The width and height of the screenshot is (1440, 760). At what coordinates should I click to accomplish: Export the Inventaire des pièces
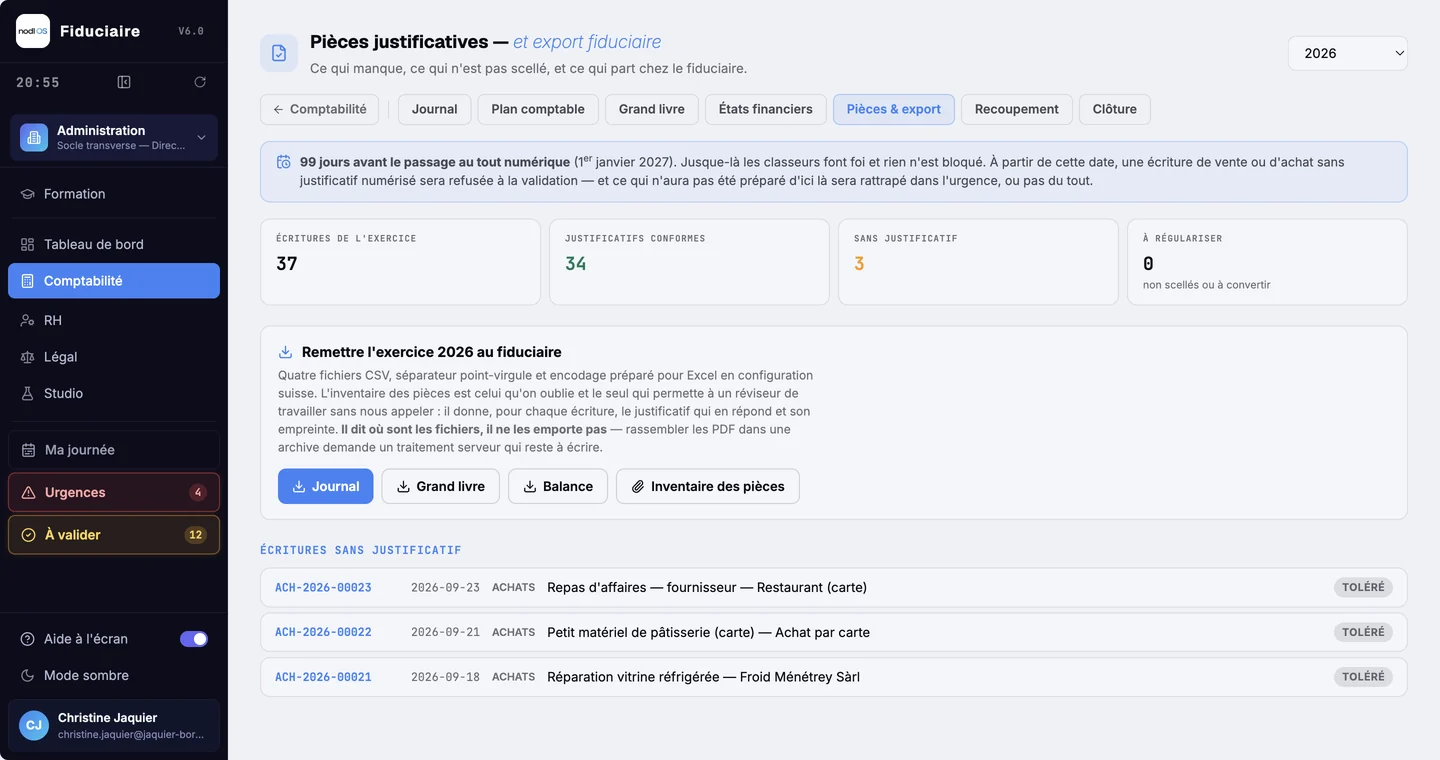click(x=708, y=486)
